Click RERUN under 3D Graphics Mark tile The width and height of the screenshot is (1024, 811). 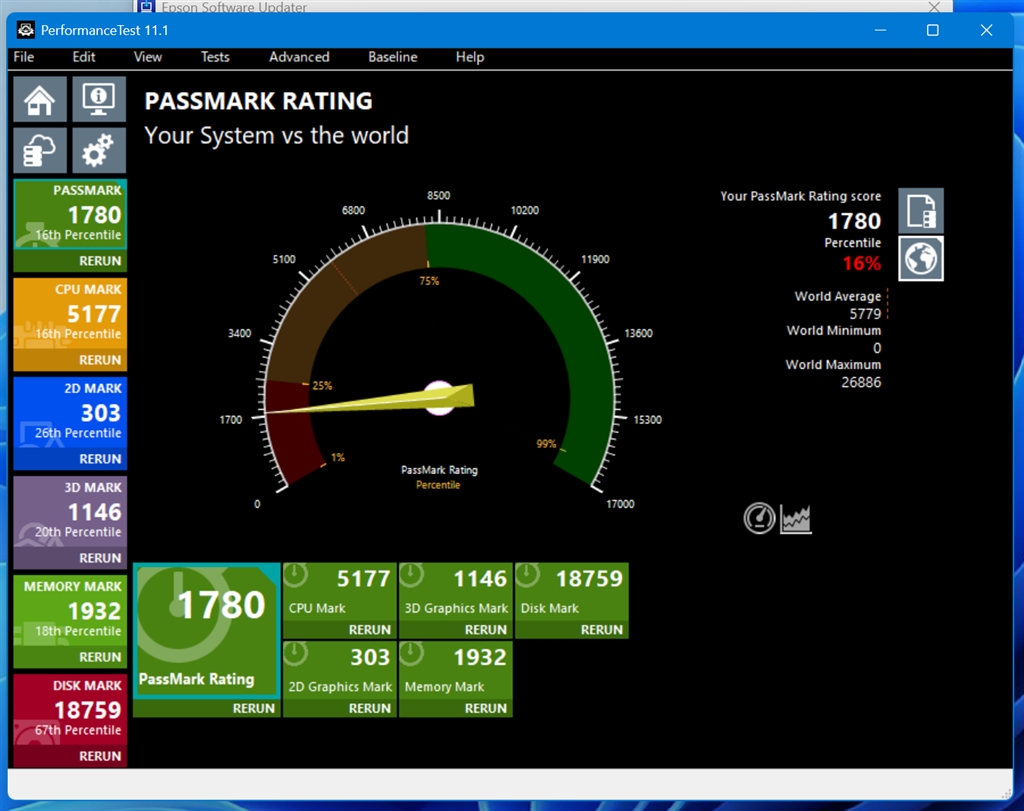click(x=486, y=629)
